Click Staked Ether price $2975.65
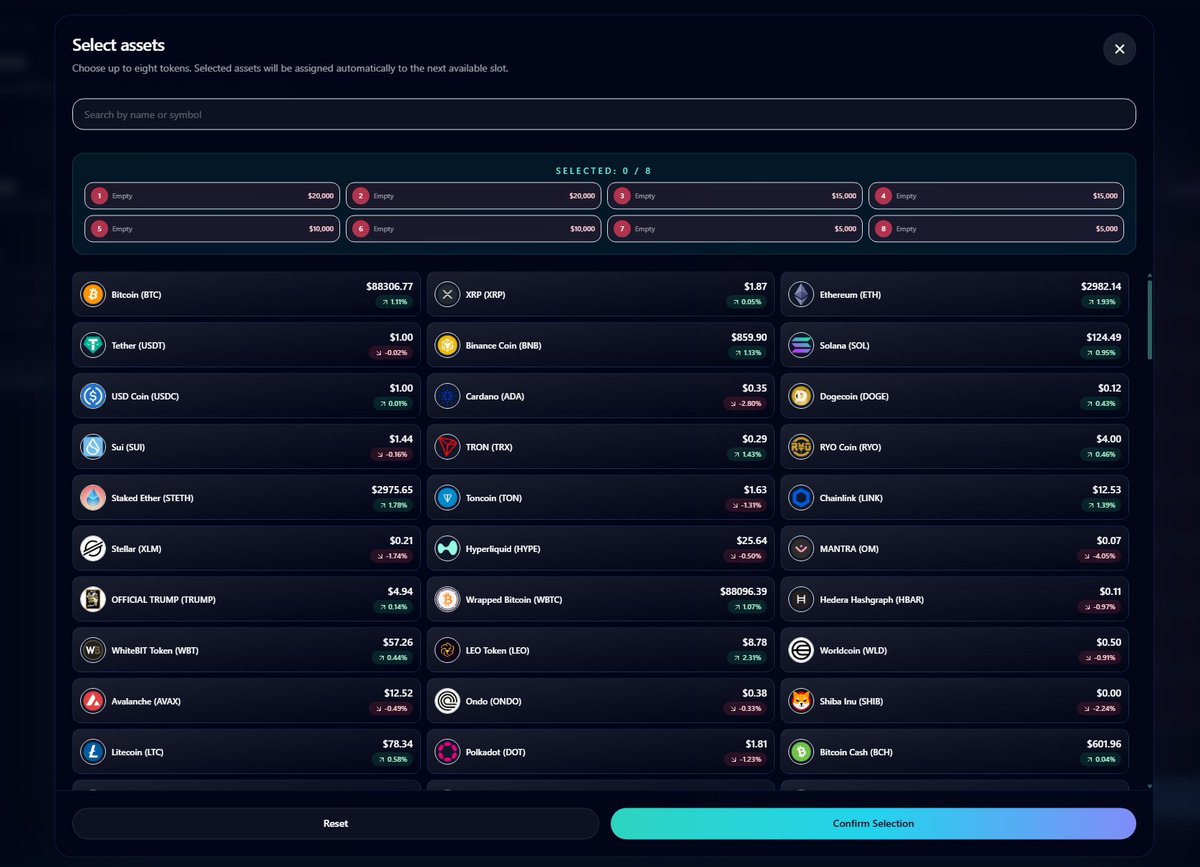This screenshot has width=1200, height=867. click(x=392, y=489)
